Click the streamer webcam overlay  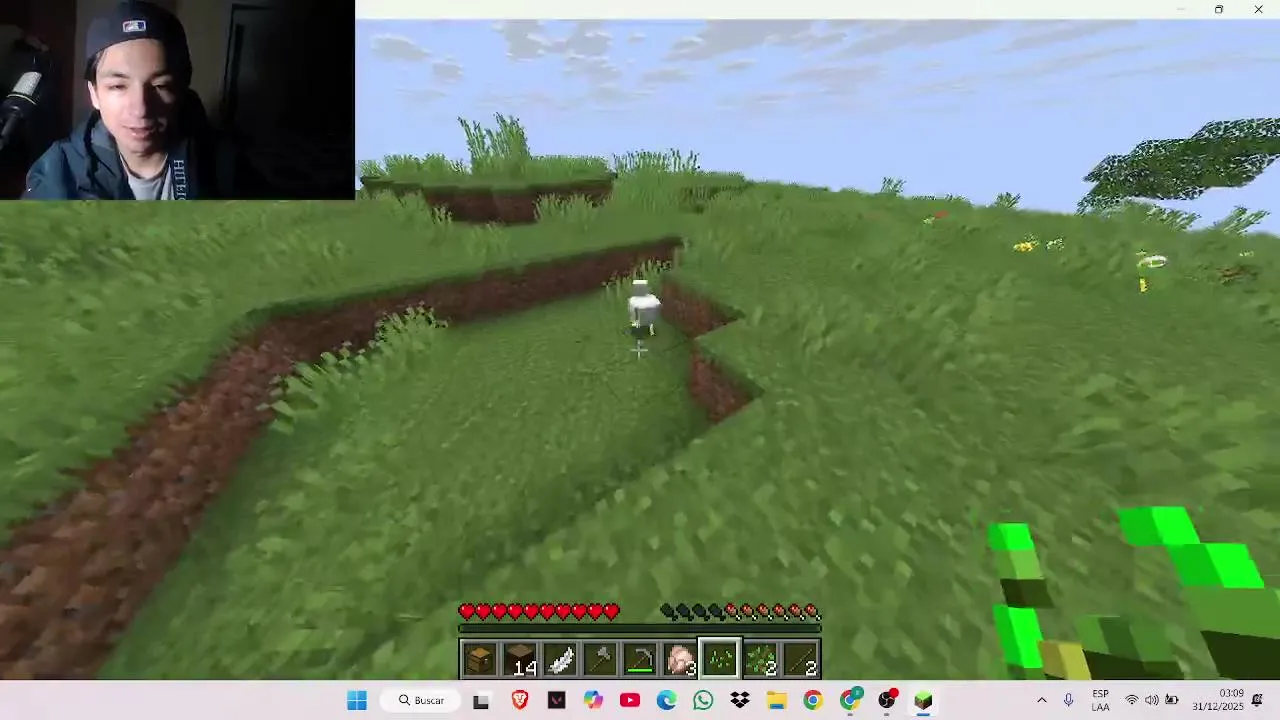pos(177,100)
